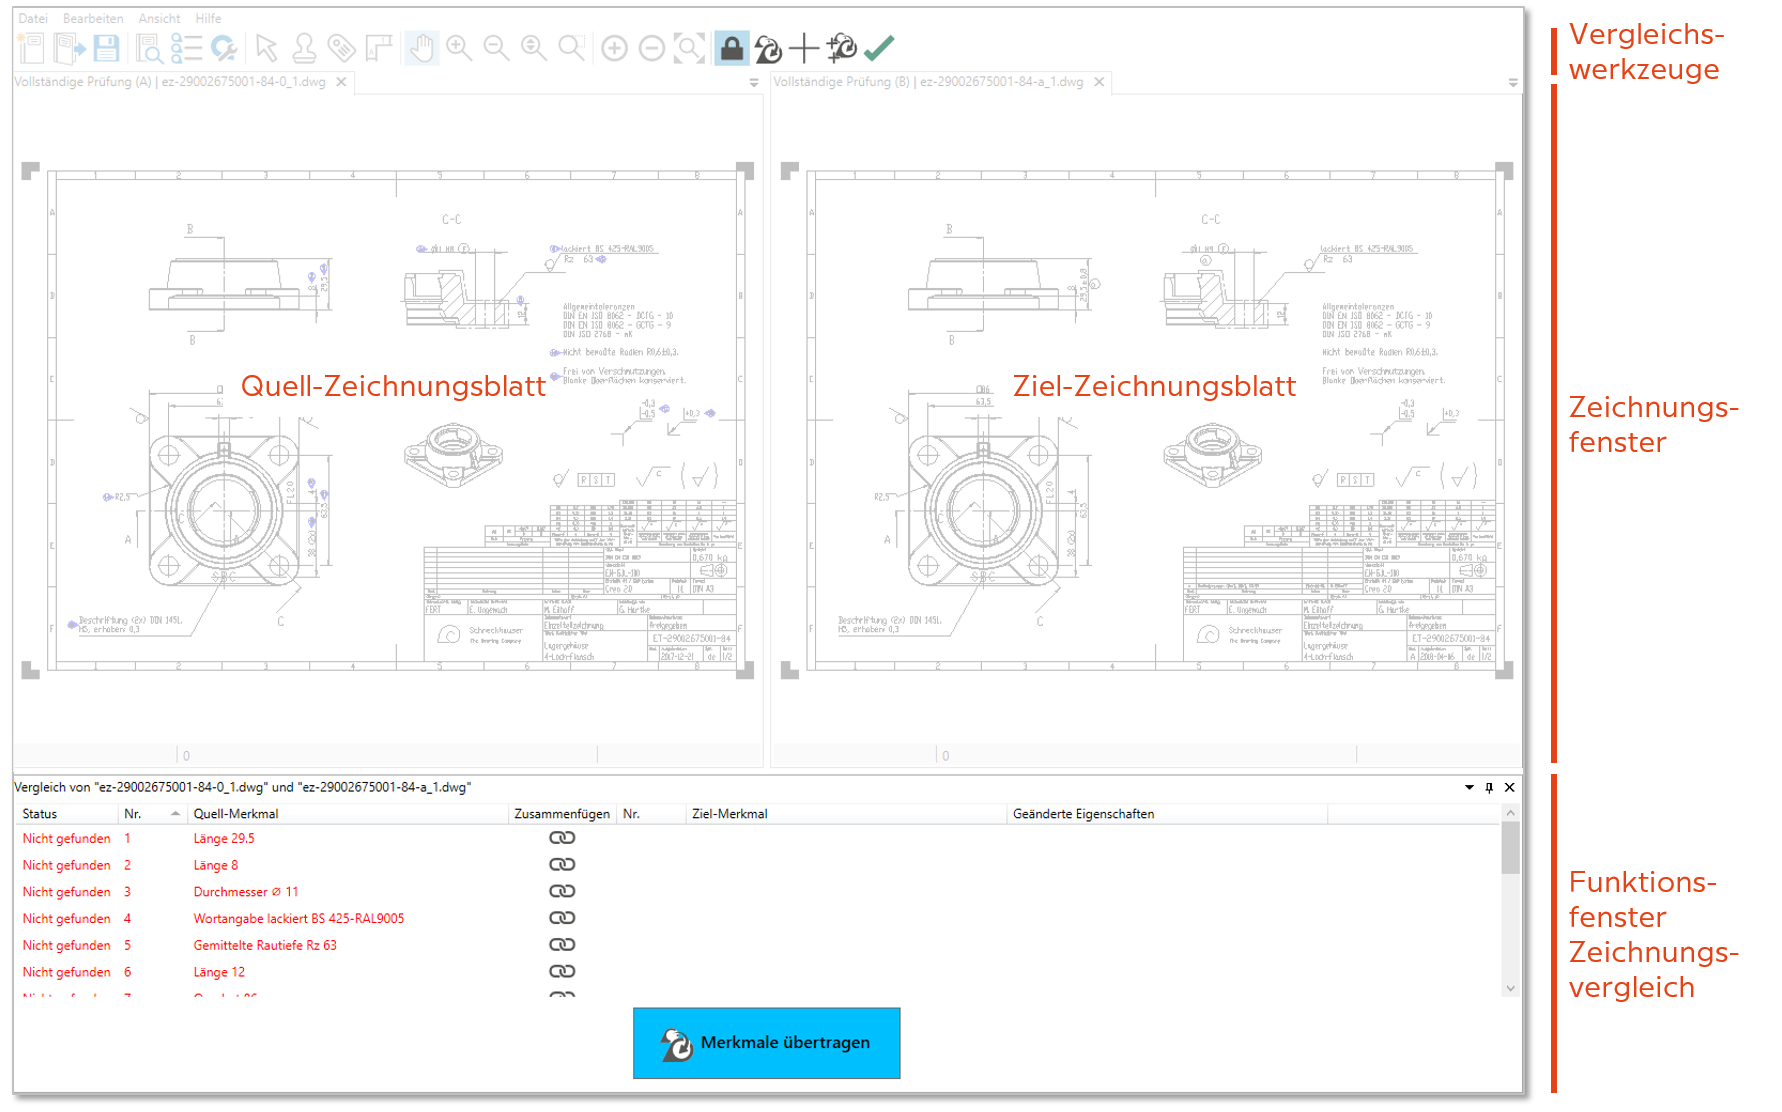The height and width of the screenshot is (1112, 1782).
Task: Click the save diskette icon
Action: pyautogui.click(x=106, y=48)
